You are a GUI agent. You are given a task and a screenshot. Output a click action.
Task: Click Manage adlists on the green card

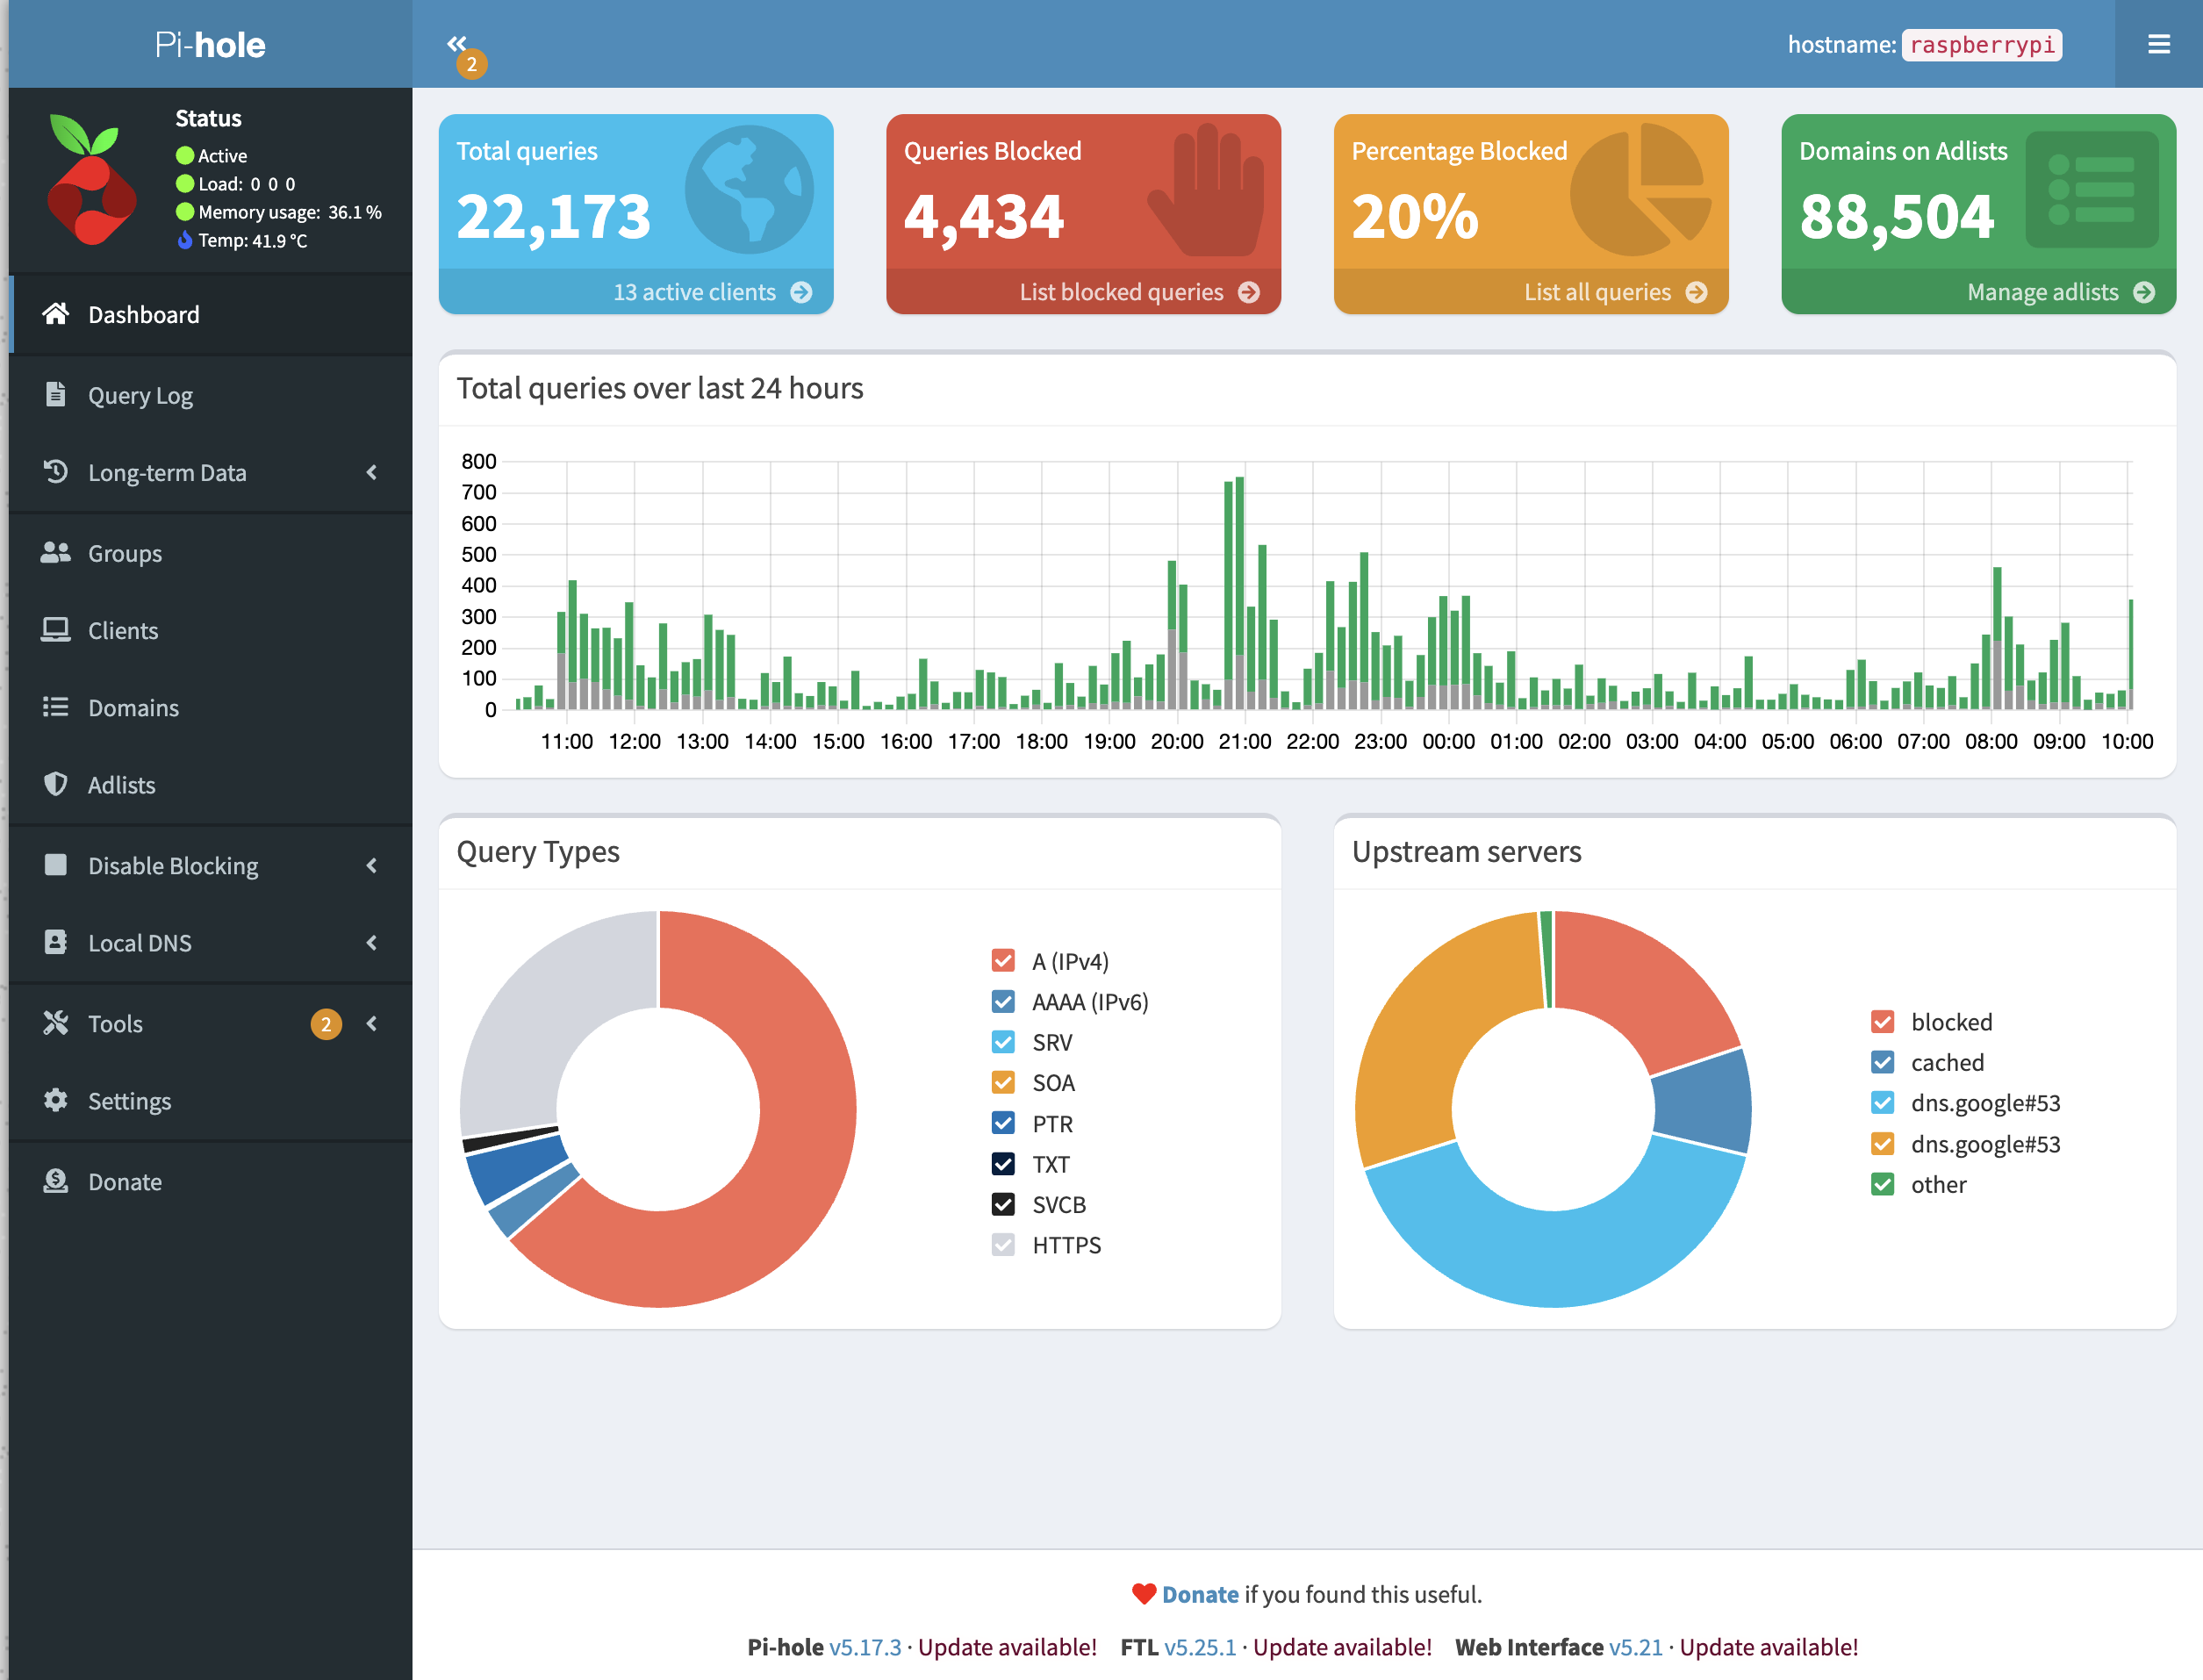click(x=2043, y=292)
